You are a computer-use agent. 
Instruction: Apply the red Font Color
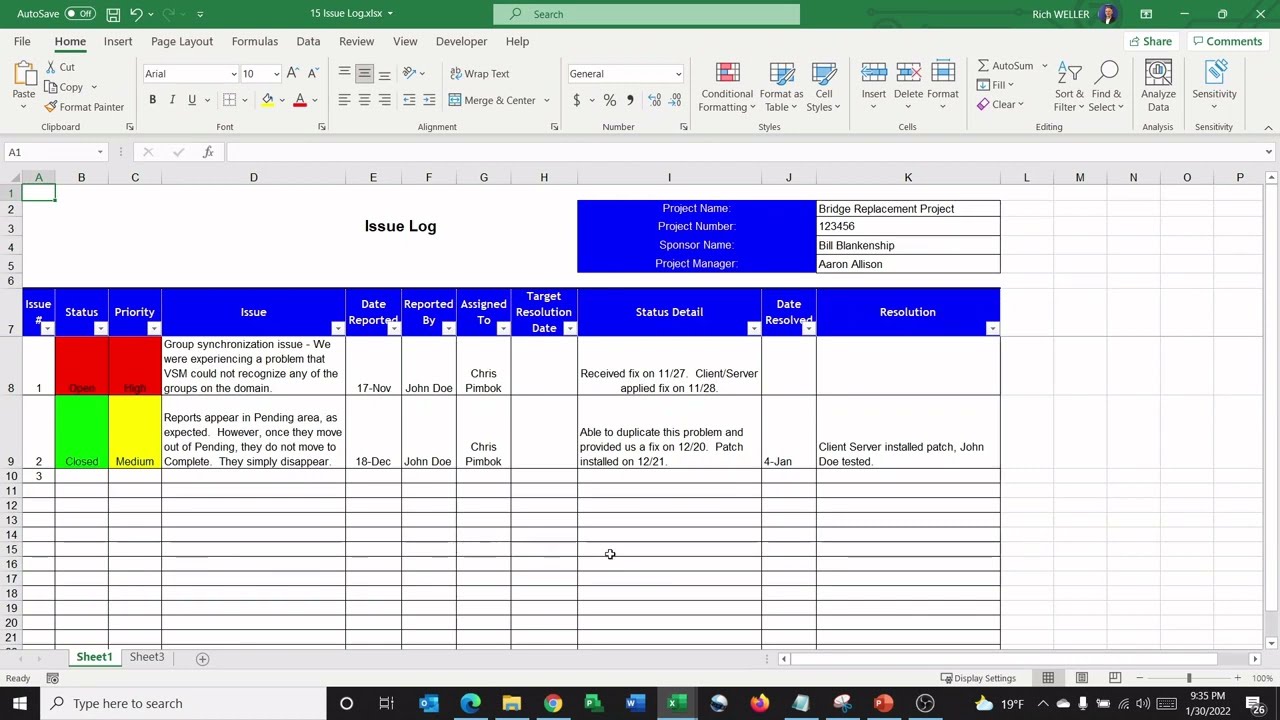(299, 100)
